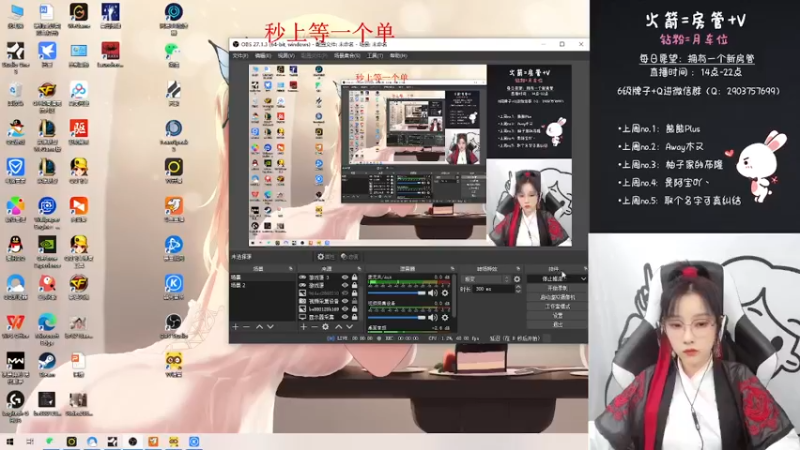Image resolution: width=800 pixels, height=450 pixels.
Task: Click the video capture device volume slider
Action: [397, 317]
